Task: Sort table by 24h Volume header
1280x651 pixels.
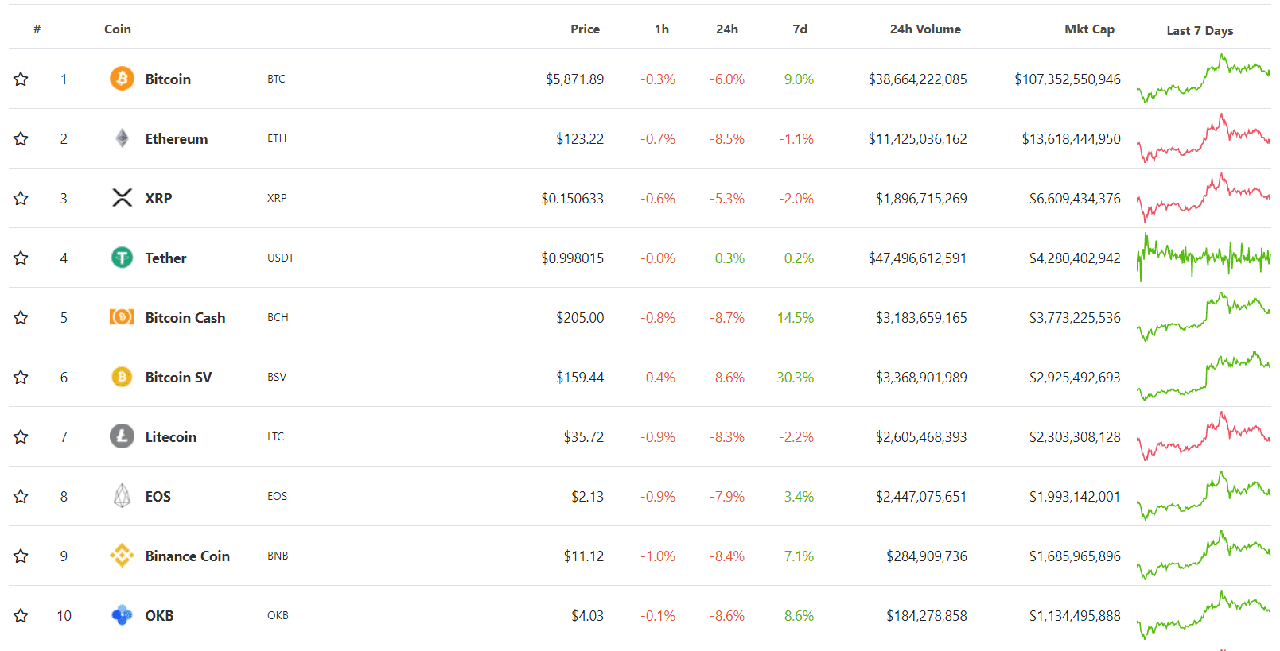Action: pyautogui.click(x=925, y=29)
